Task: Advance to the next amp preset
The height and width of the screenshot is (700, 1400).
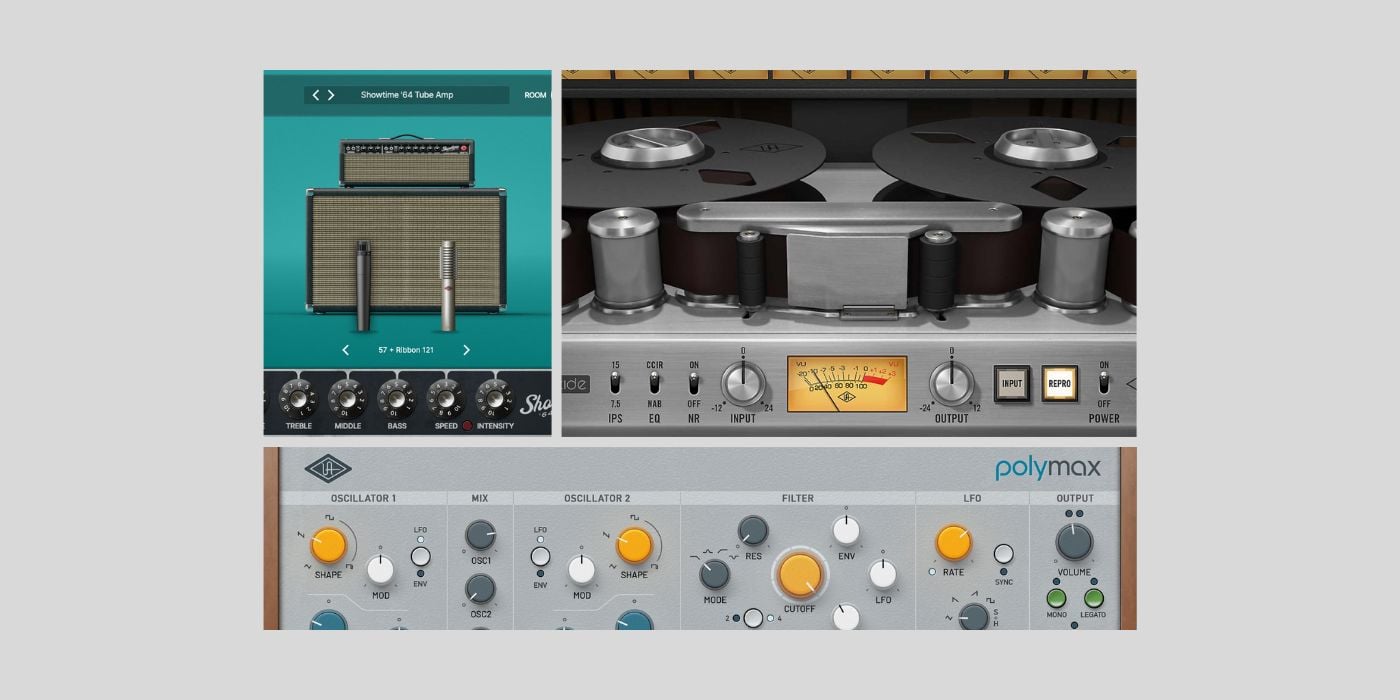Action: click(x=331, y=94)
